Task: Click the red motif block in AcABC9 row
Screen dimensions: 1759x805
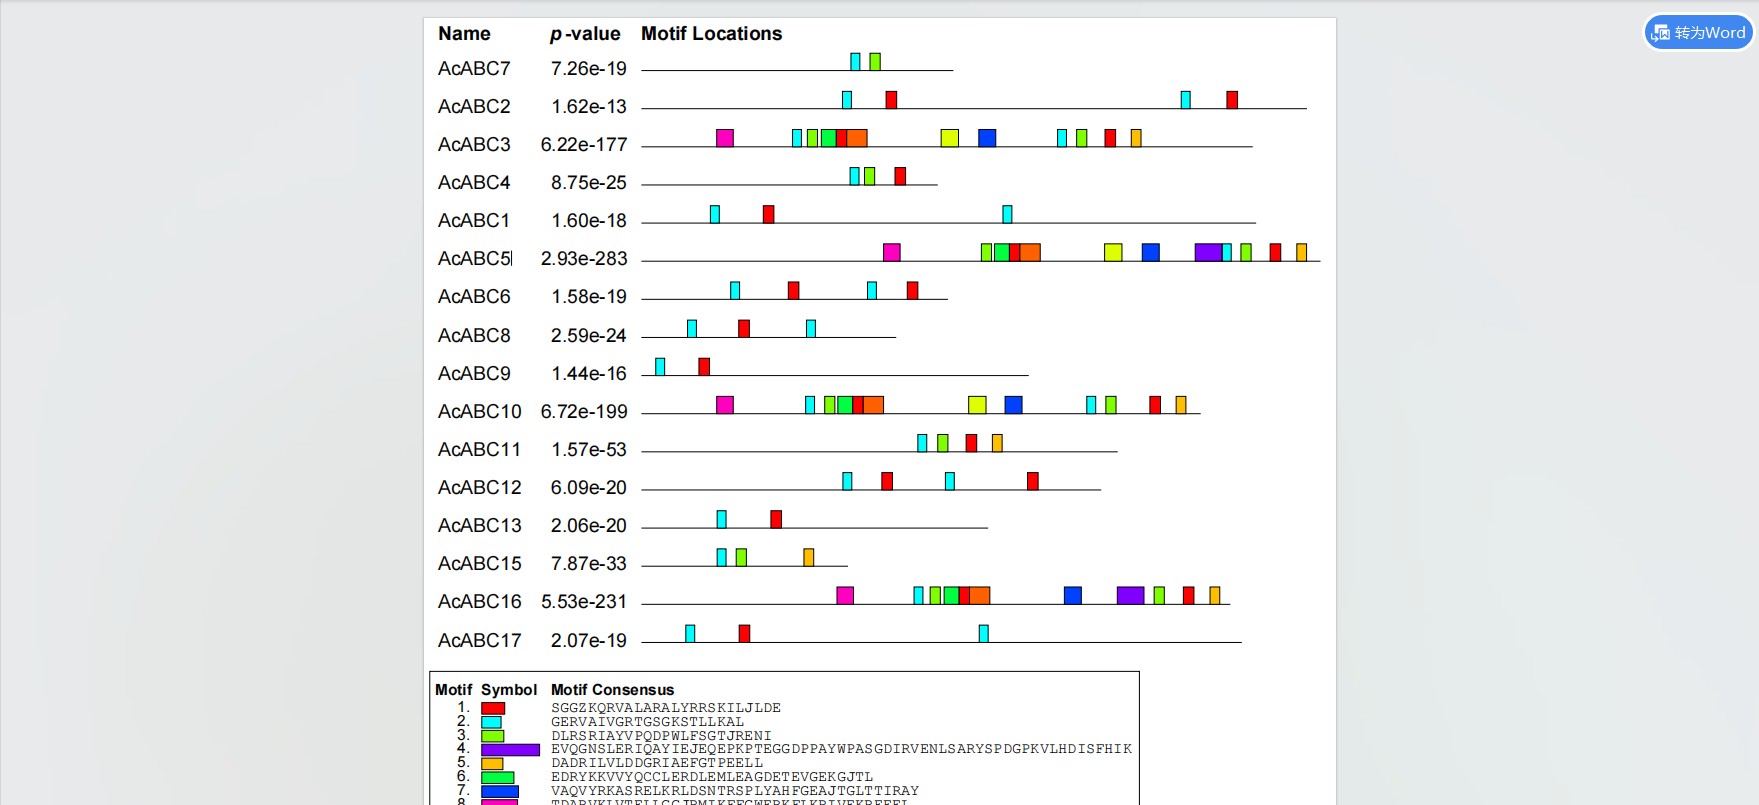Action: point(704,367)
